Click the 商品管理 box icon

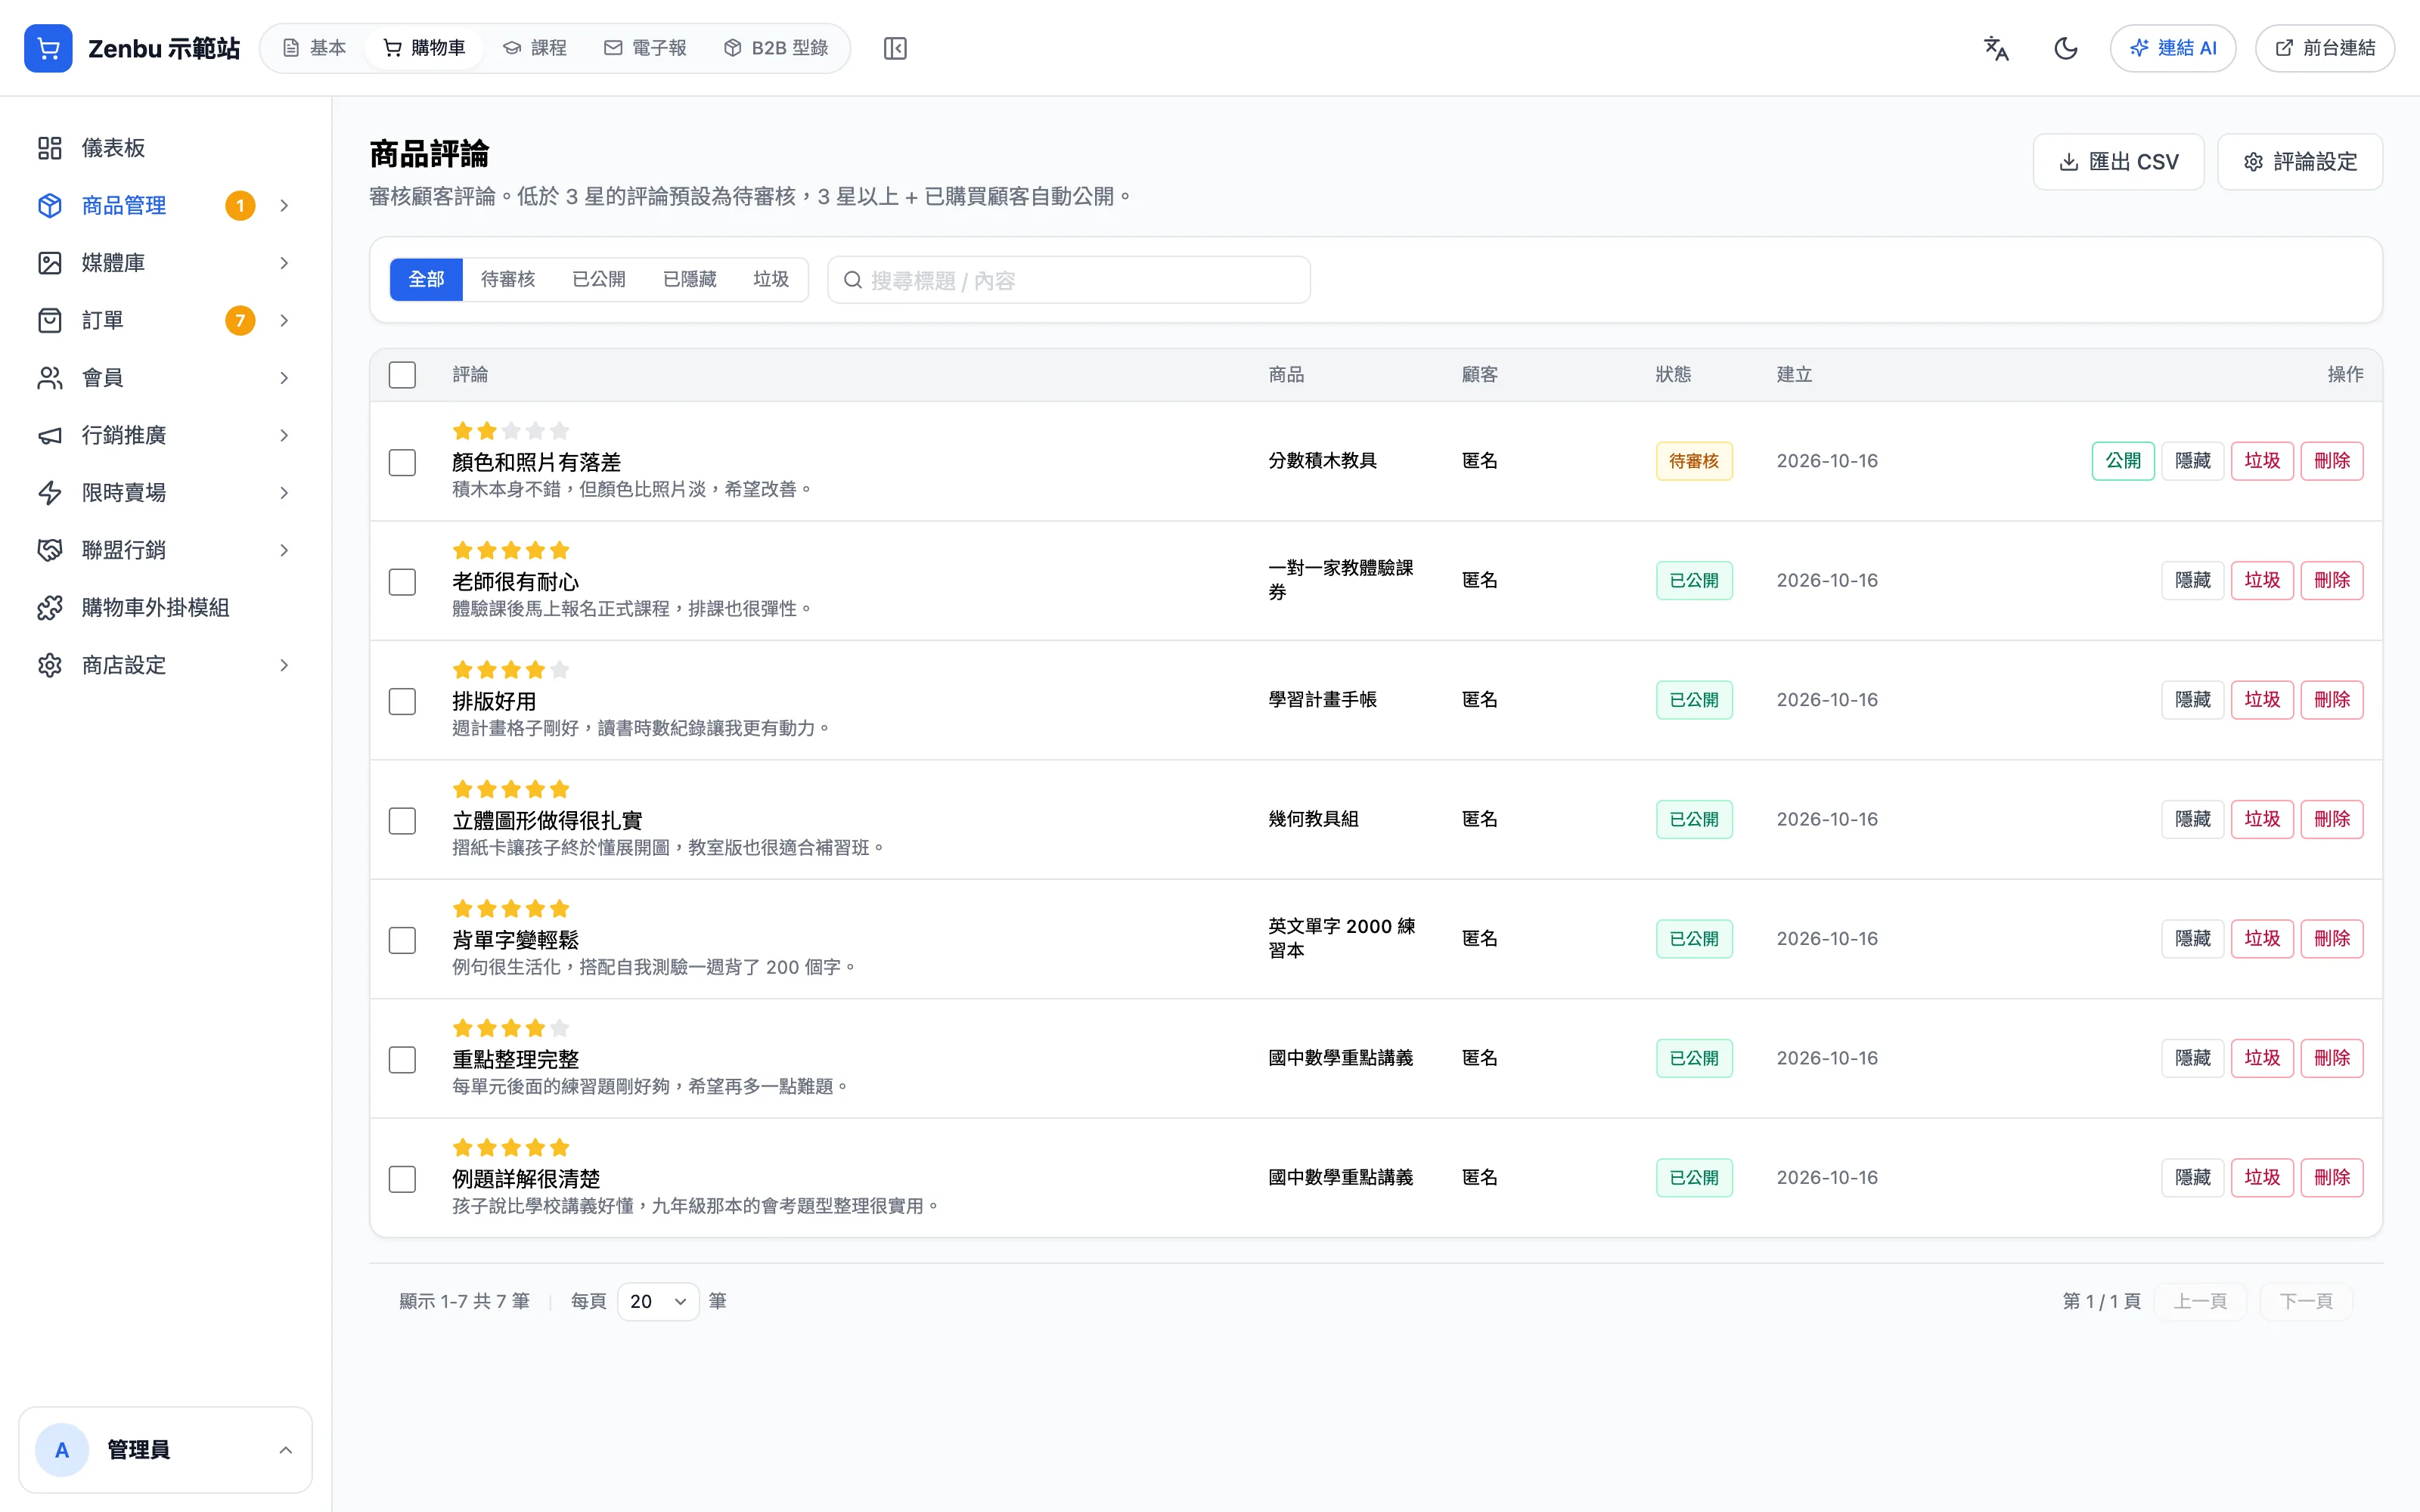50,205
